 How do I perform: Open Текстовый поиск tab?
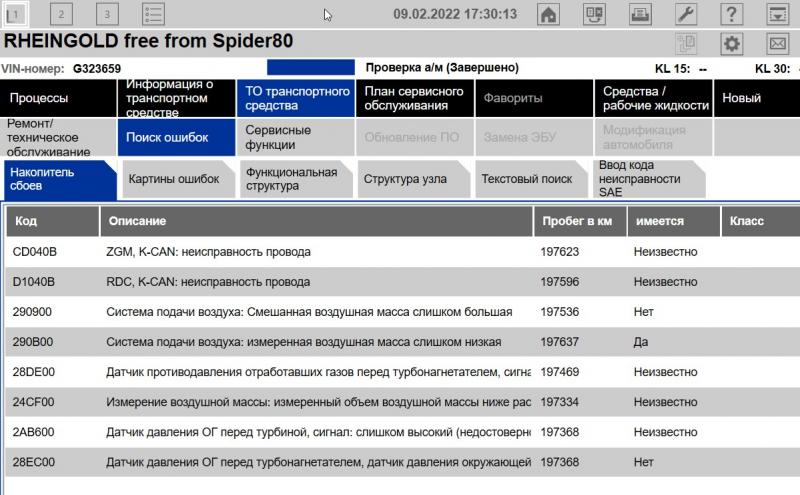click(x=532, y=179)
